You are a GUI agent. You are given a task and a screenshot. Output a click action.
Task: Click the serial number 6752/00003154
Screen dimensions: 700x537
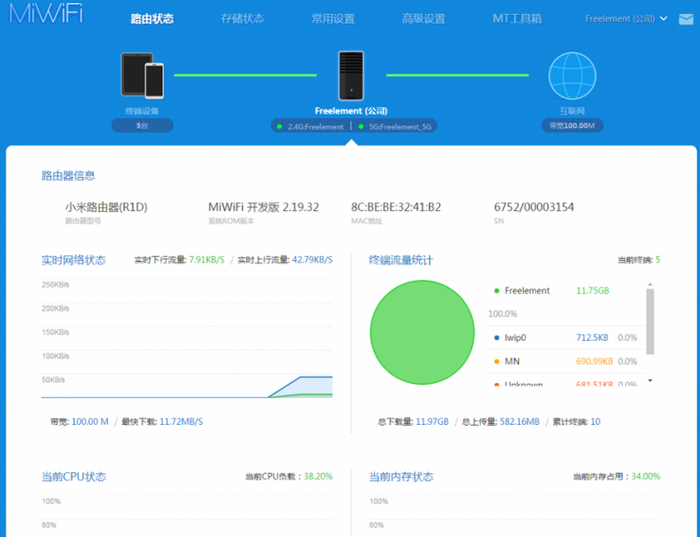534,207
